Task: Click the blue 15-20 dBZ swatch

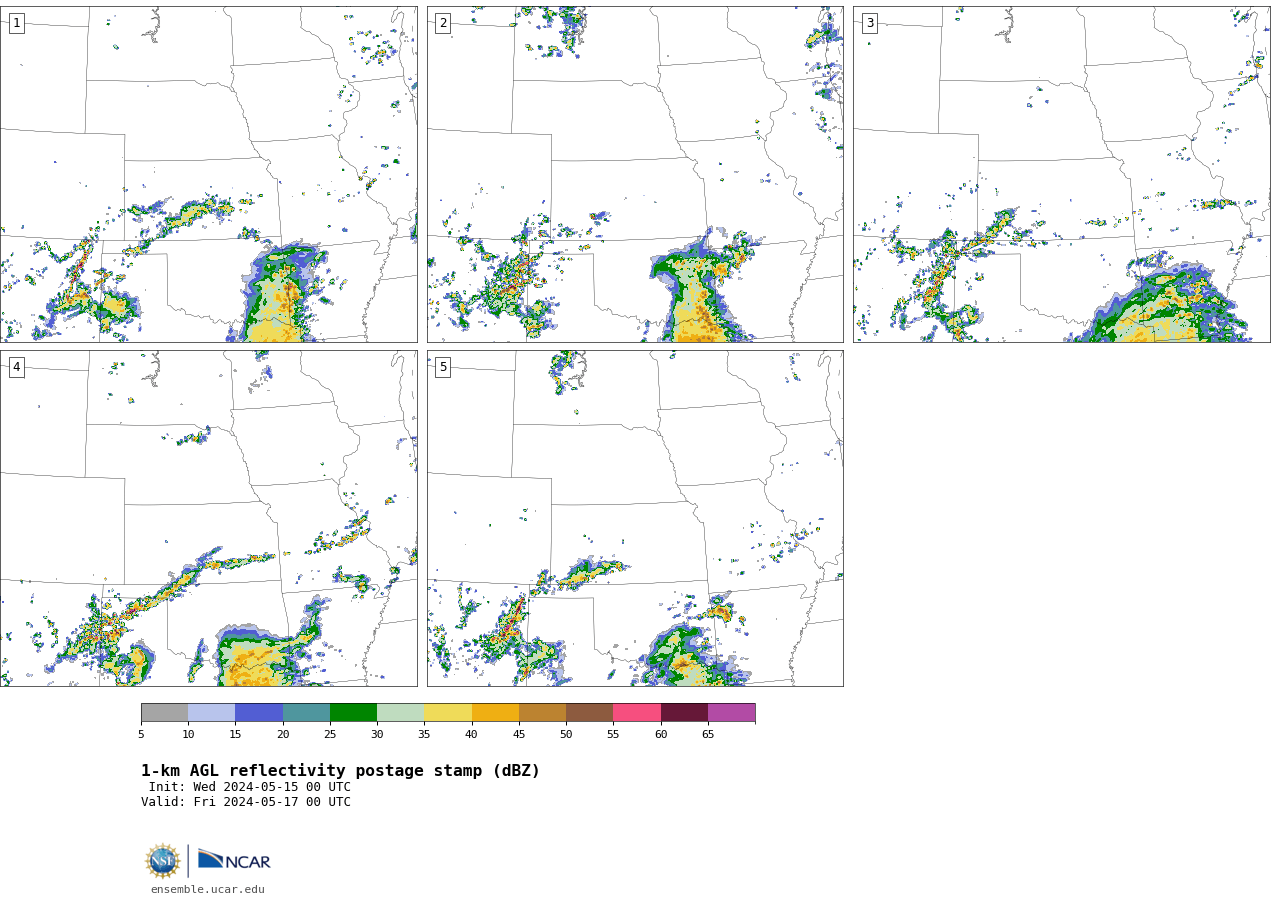Action: point(259,713)
